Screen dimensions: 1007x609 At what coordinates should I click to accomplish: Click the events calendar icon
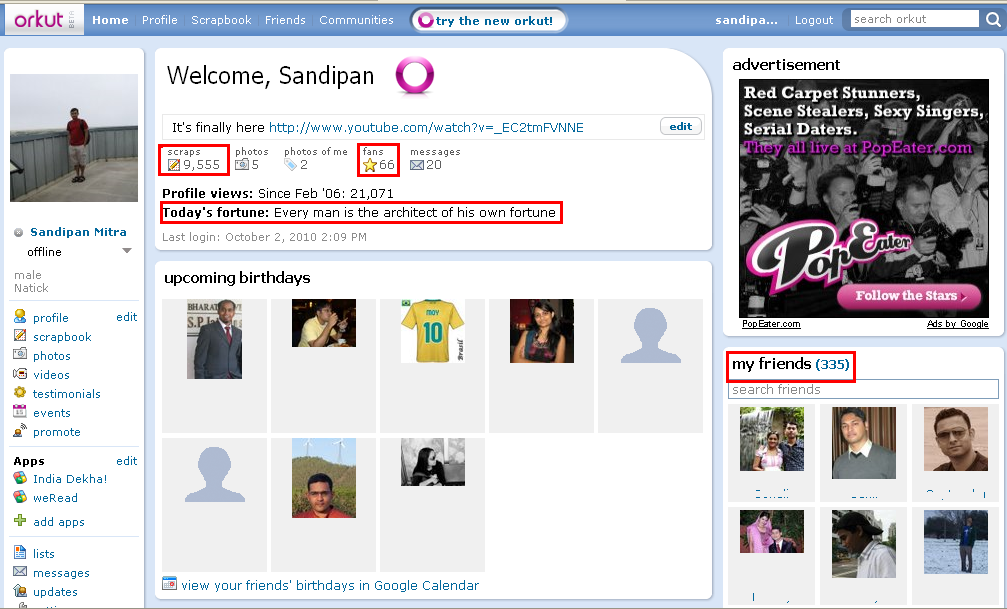[20, 412]
